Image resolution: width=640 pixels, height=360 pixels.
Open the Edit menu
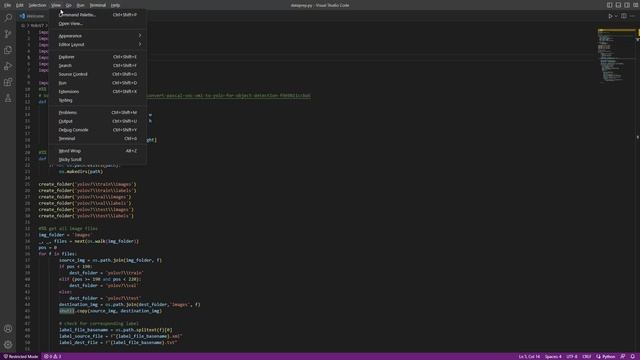pos(20,5)
